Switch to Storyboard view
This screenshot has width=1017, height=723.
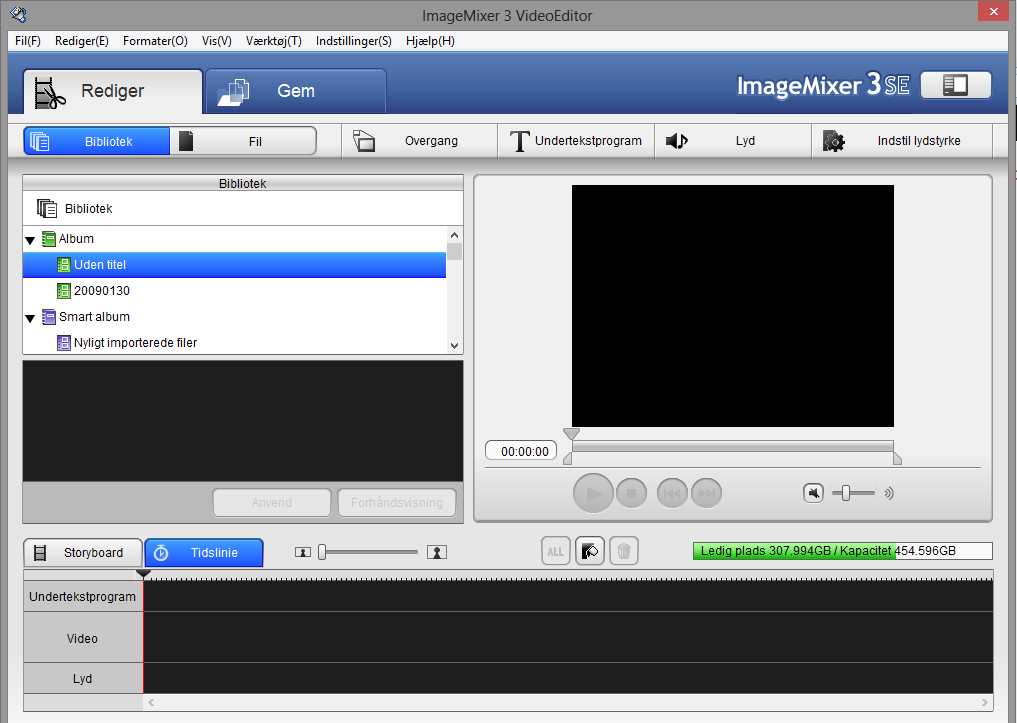point(83,552)
